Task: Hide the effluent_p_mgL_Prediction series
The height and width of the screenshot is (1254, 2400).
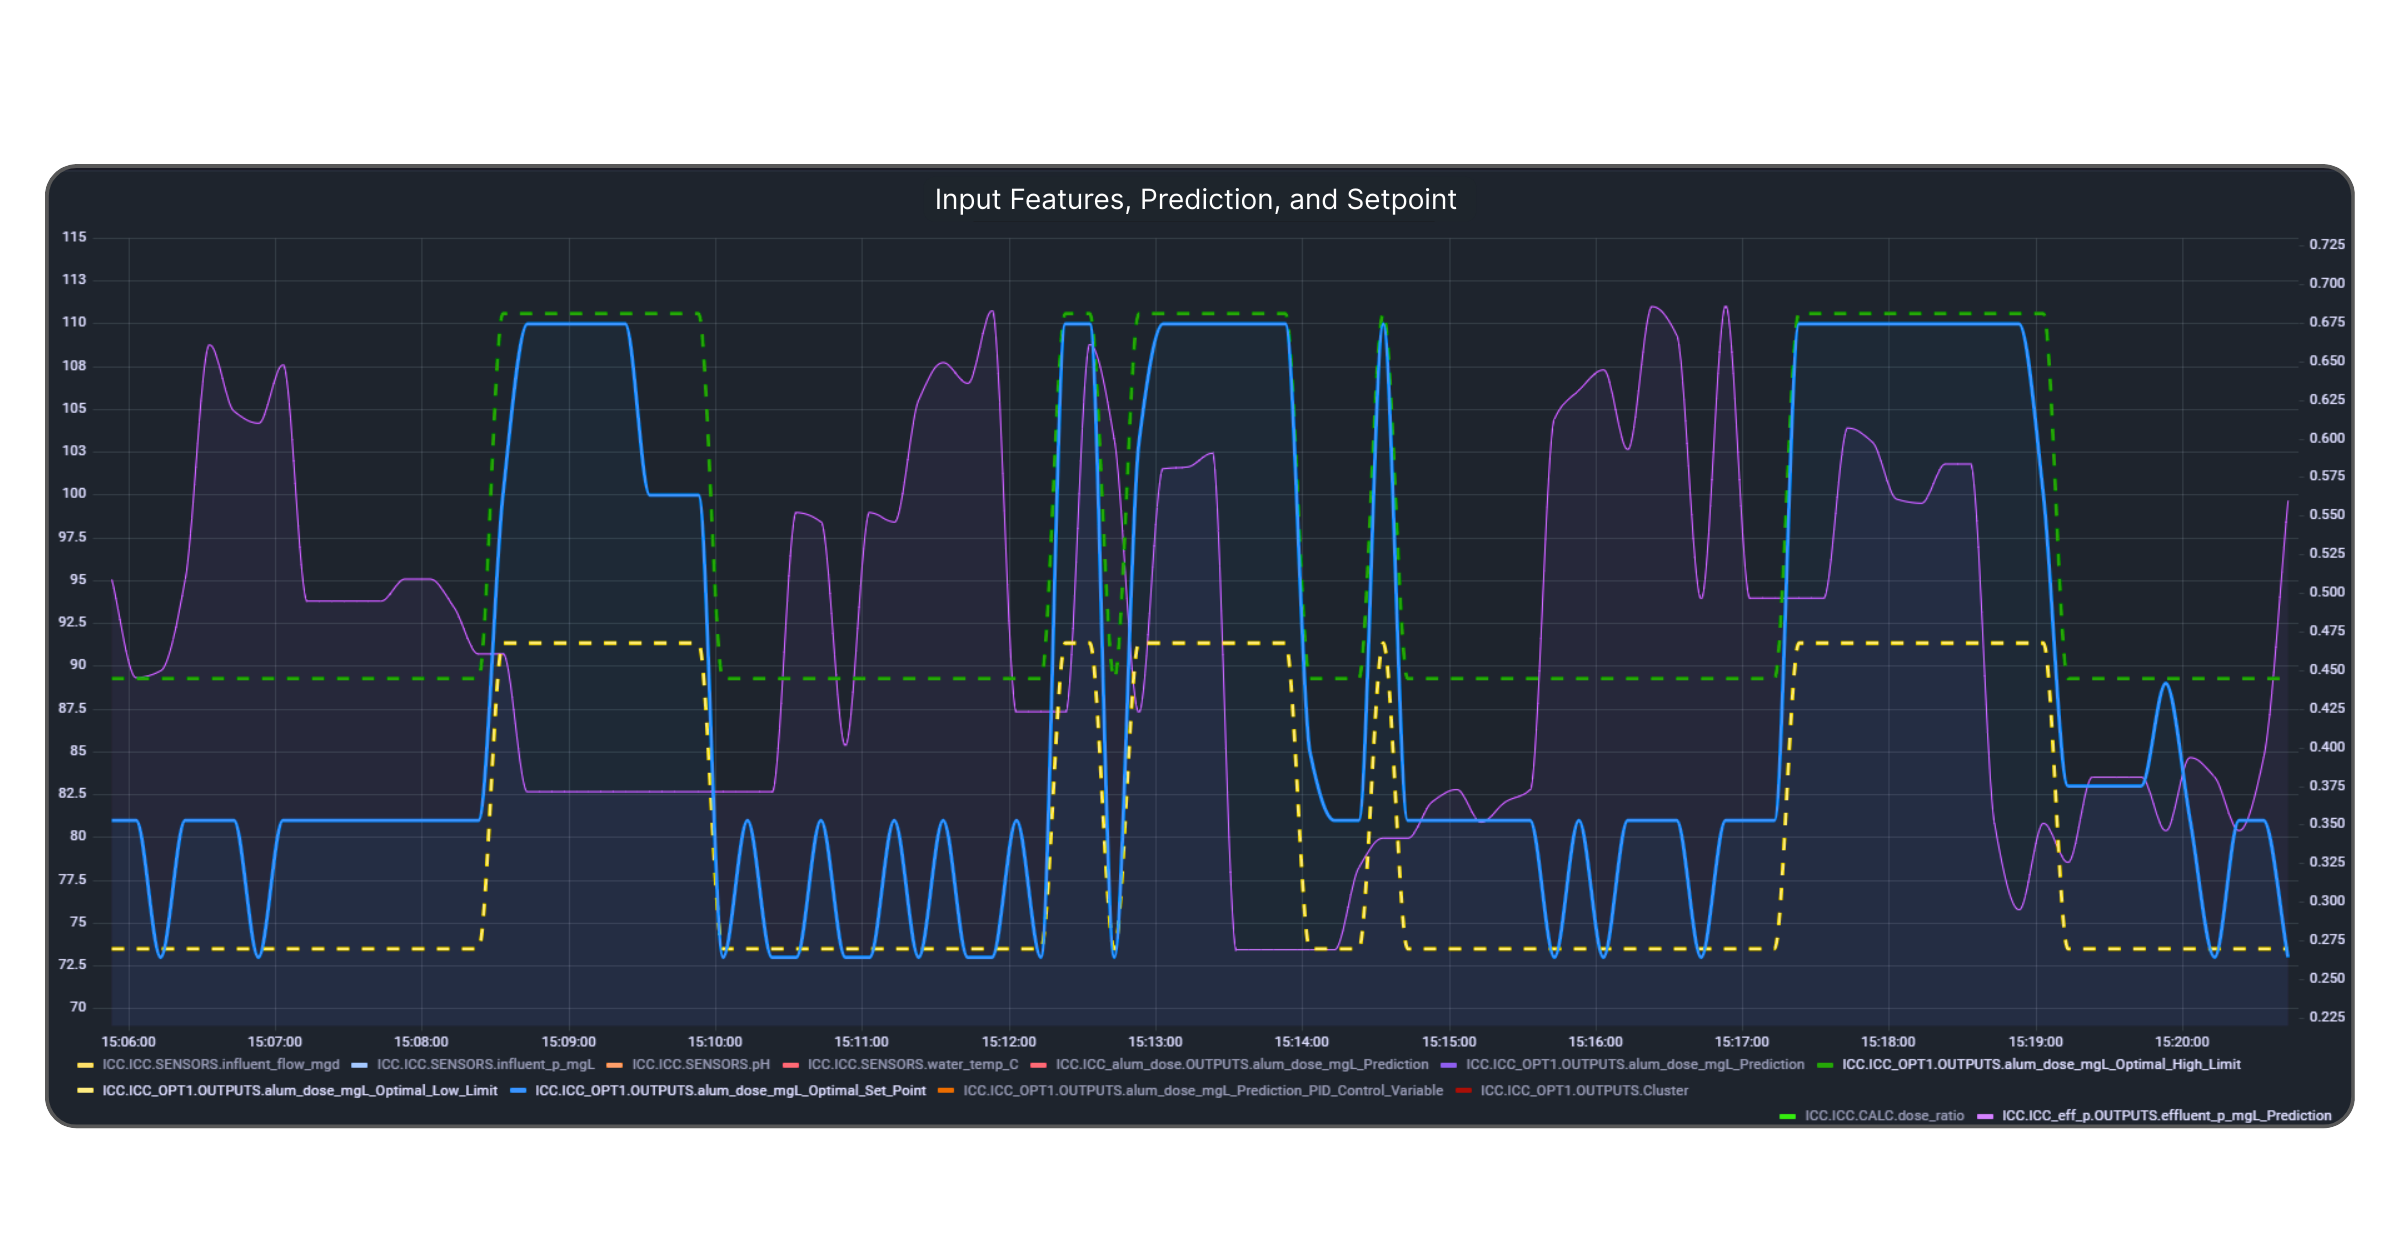Action: coord(2166,1115)
